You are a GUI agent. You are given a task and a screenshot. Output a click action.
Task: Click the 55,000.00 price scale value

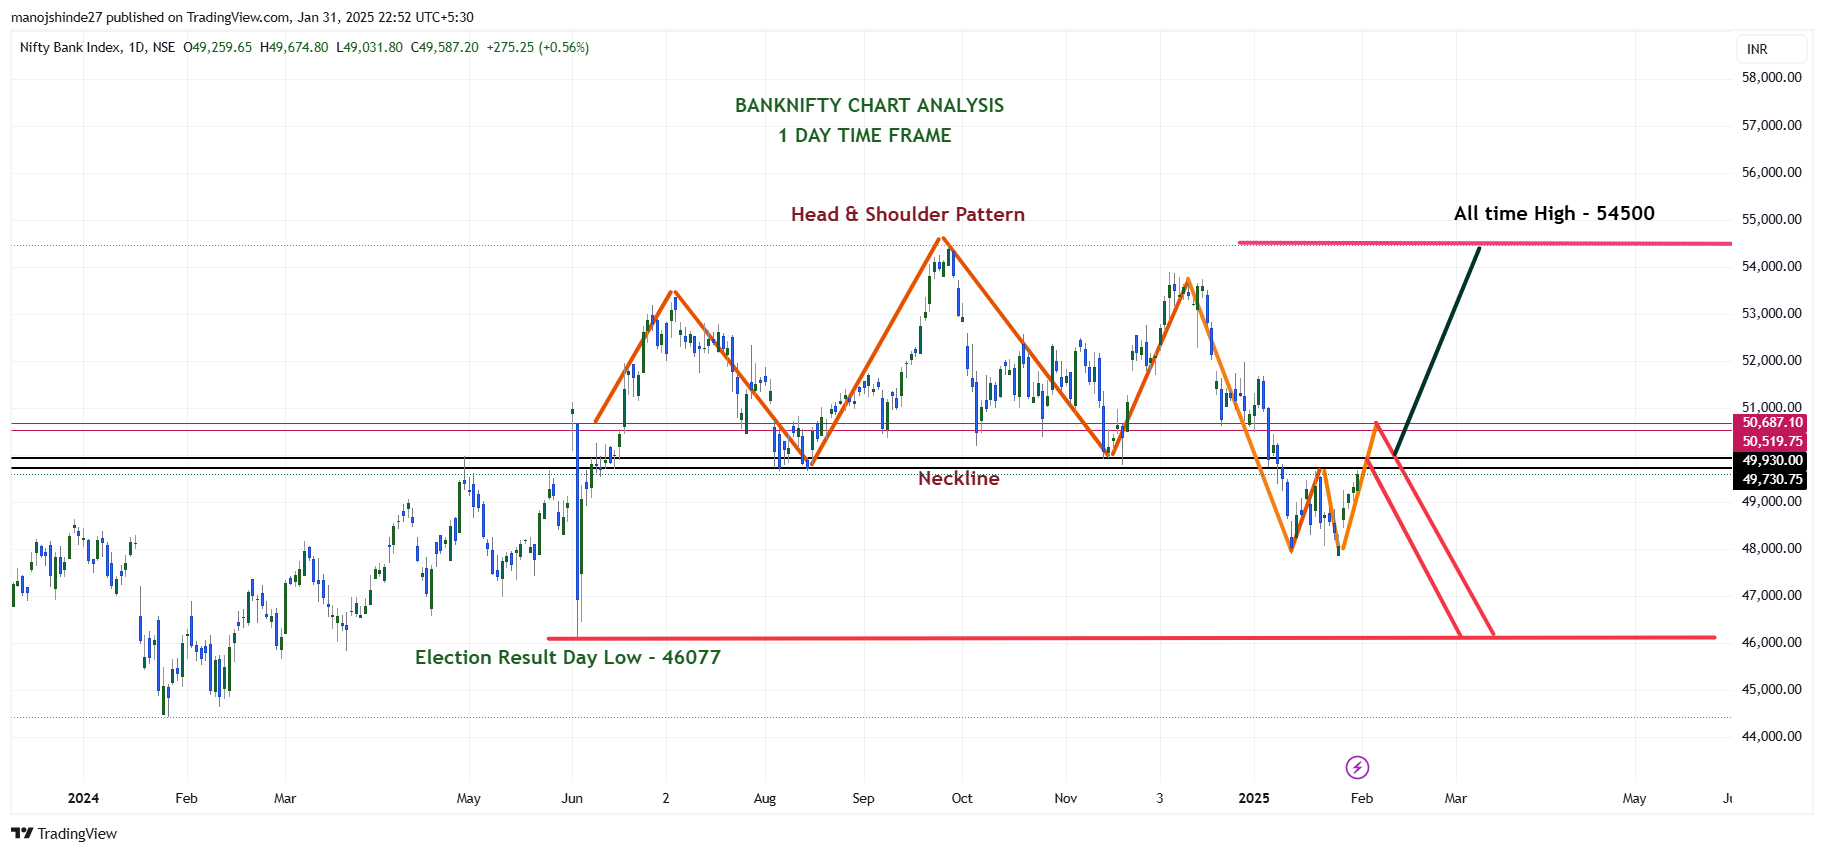coord(1772,219)
